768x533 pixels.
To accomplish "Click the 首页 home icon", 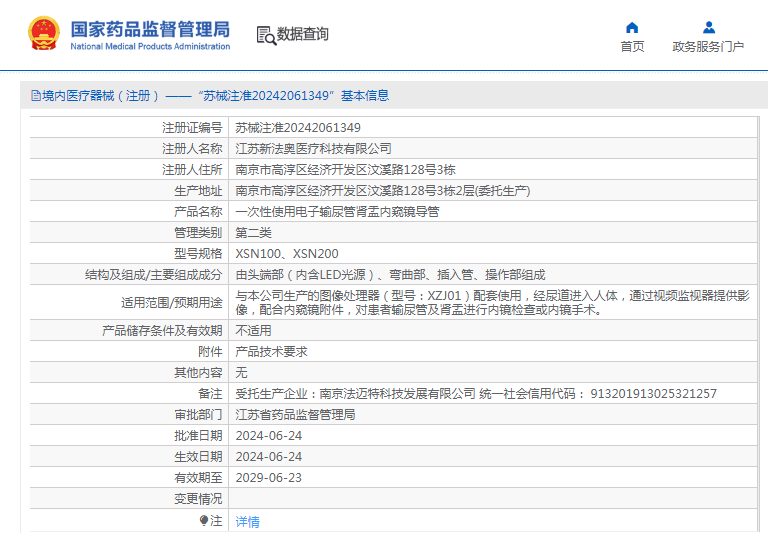I will point(632,27).
